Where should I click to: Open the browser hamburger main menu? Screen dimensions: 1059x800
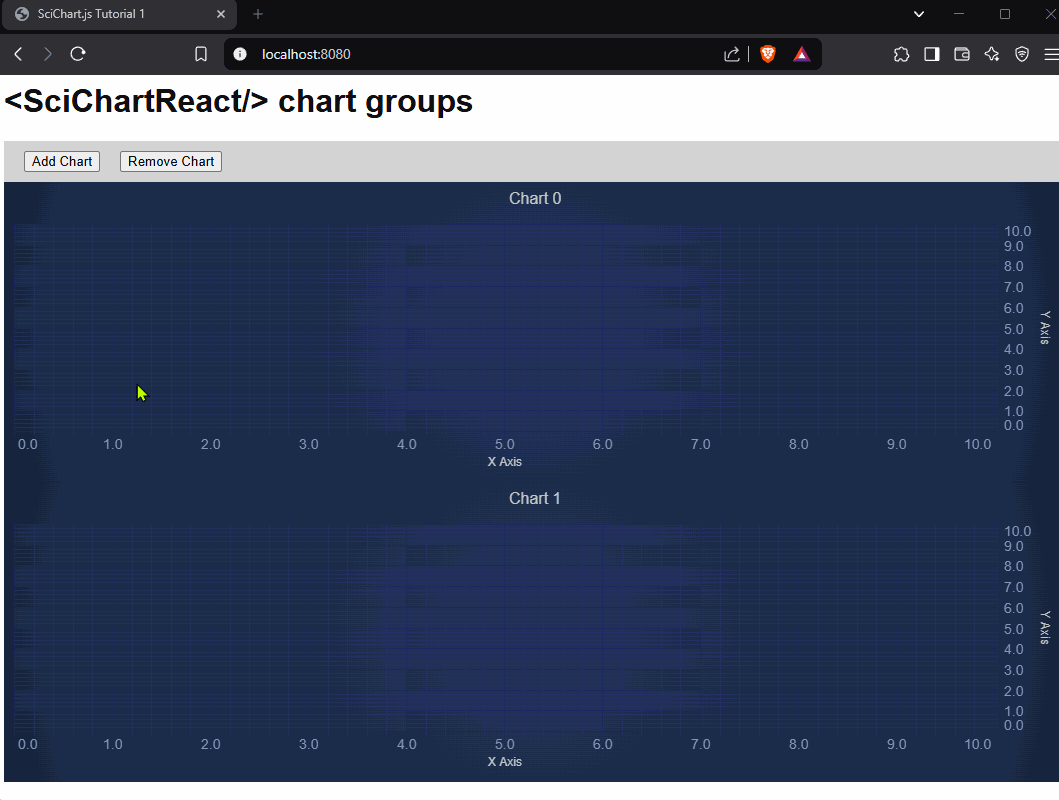(1049, 54)
